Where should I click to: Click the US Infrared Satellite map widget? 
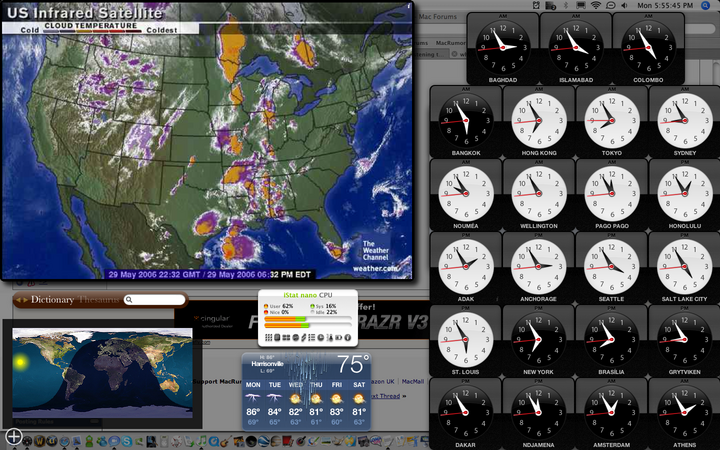pyautogui.click(x=208, y=140)
